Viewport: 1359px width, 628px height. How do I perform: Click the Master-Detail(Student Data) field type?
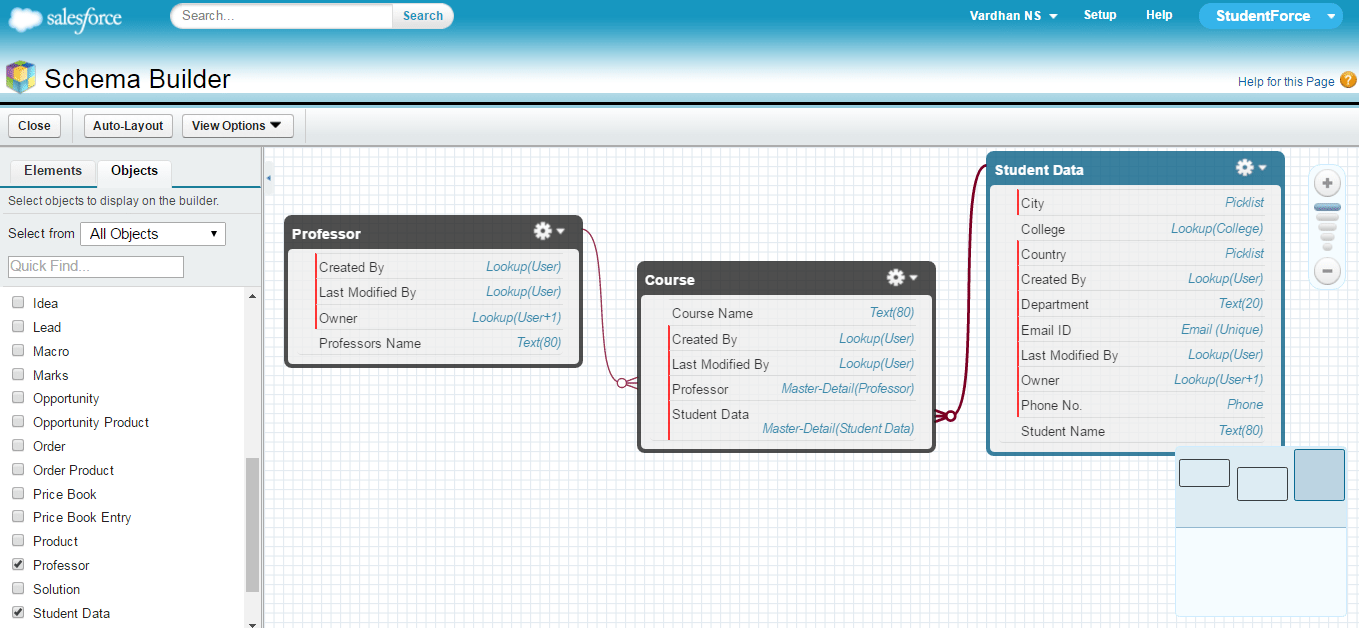[838, 428]
